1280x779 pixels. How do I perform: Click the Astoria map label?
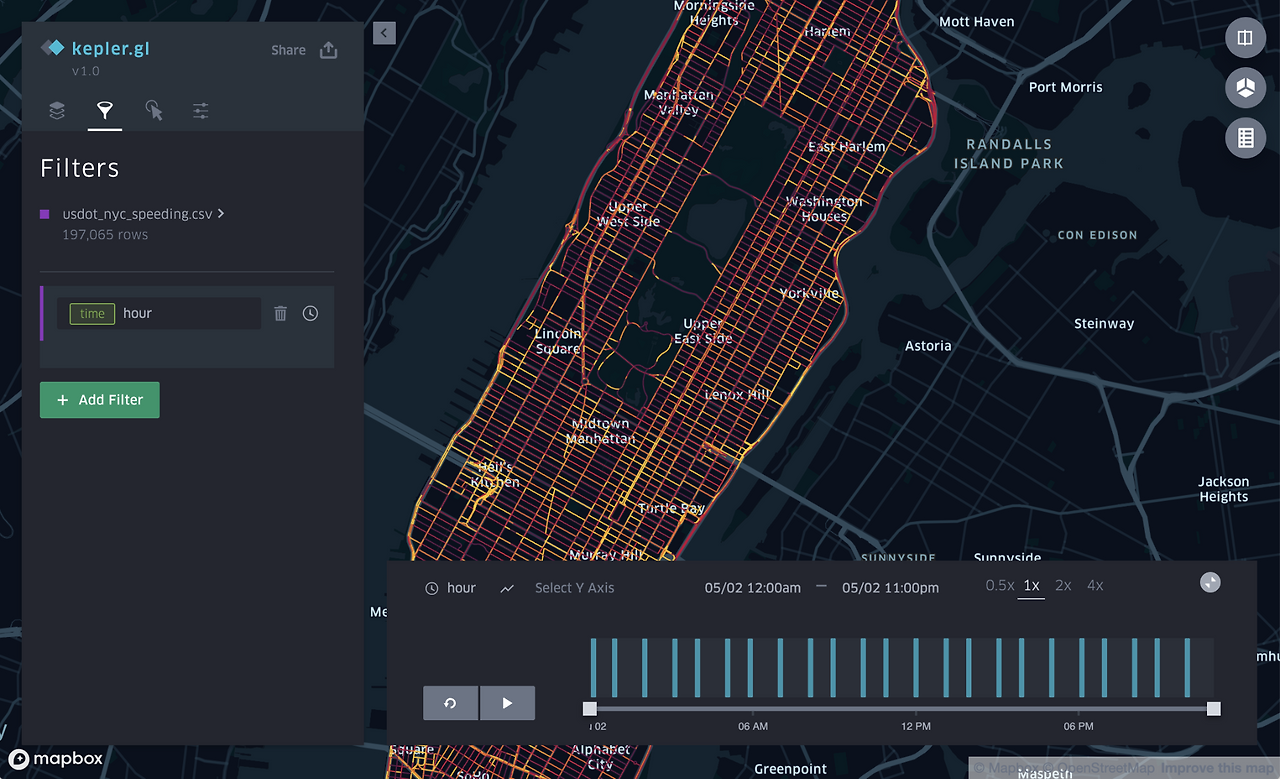pos(928,346)
